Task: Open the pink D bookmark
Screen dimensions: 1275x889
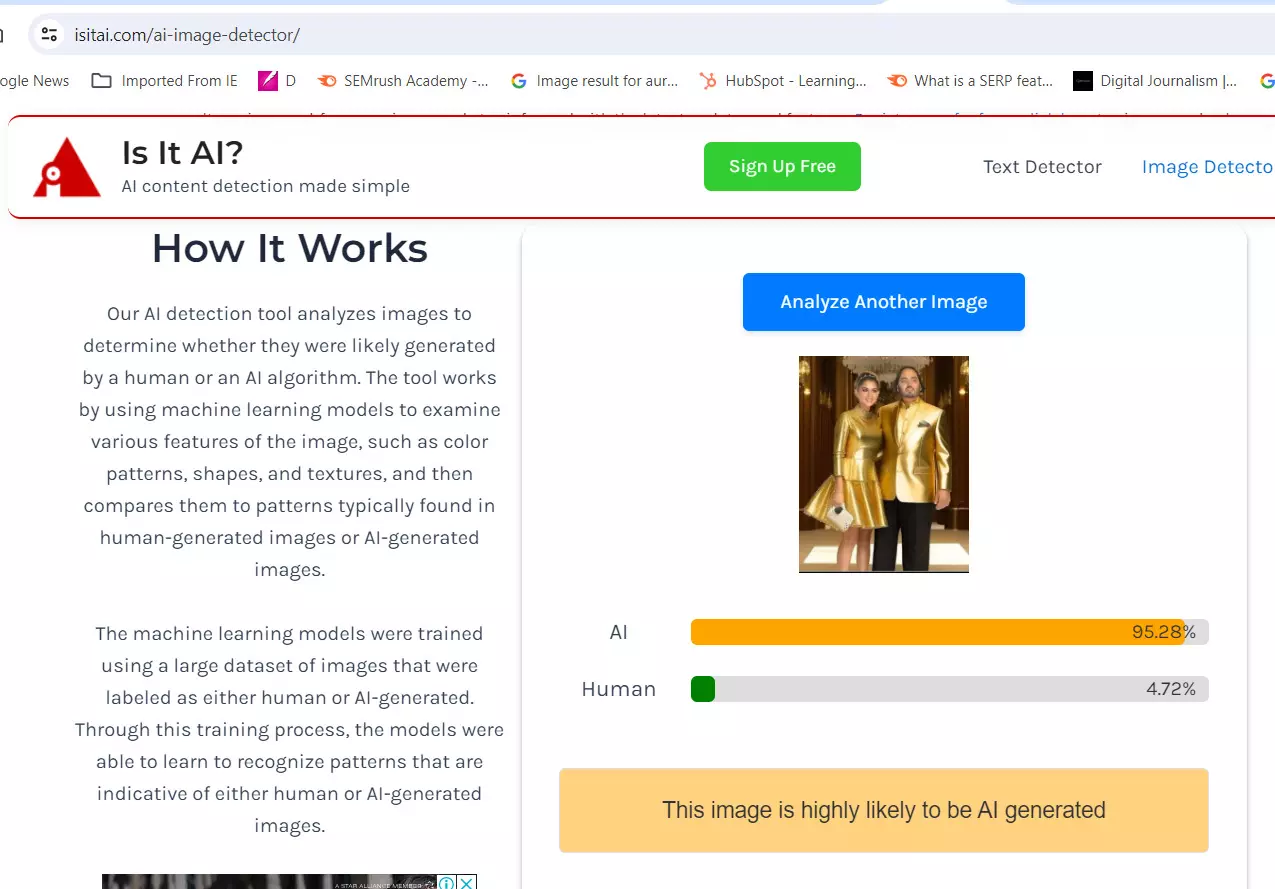Action: [x=277, y=81]
